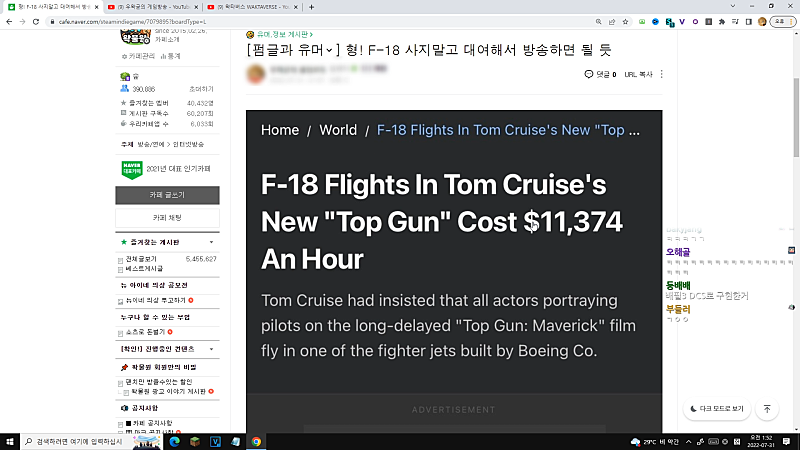Open the Windows Start menu
800x450 pixels.
pos(10,442)
